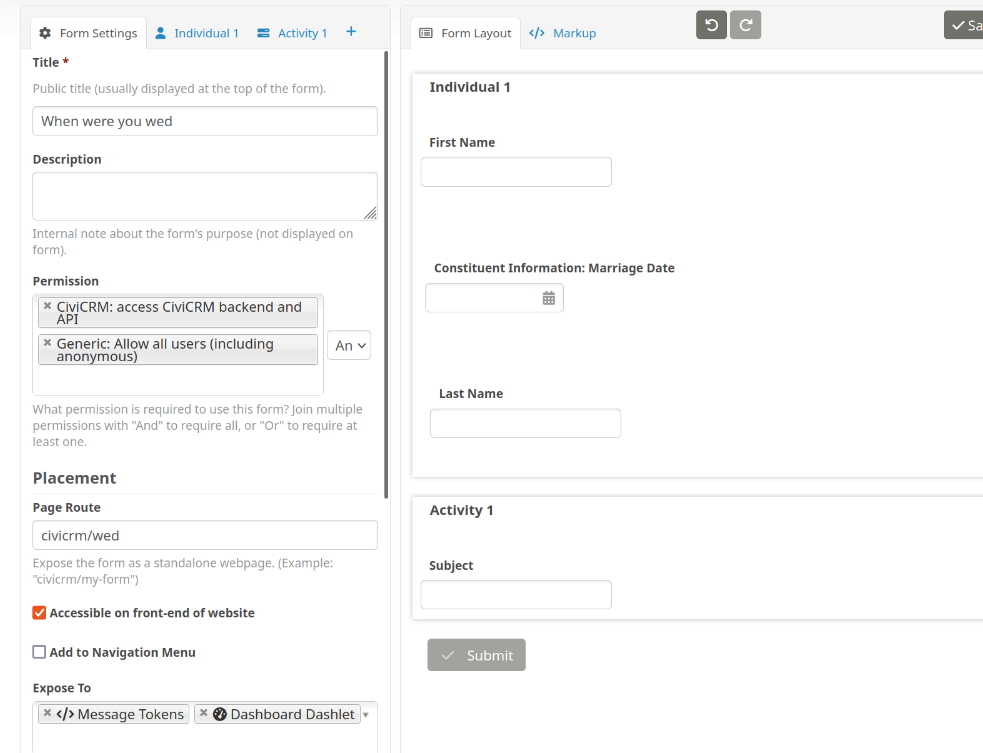Screen dimensions: 983x753
Task: Click the empty Permission select area
Action: [x=178, y=381]
